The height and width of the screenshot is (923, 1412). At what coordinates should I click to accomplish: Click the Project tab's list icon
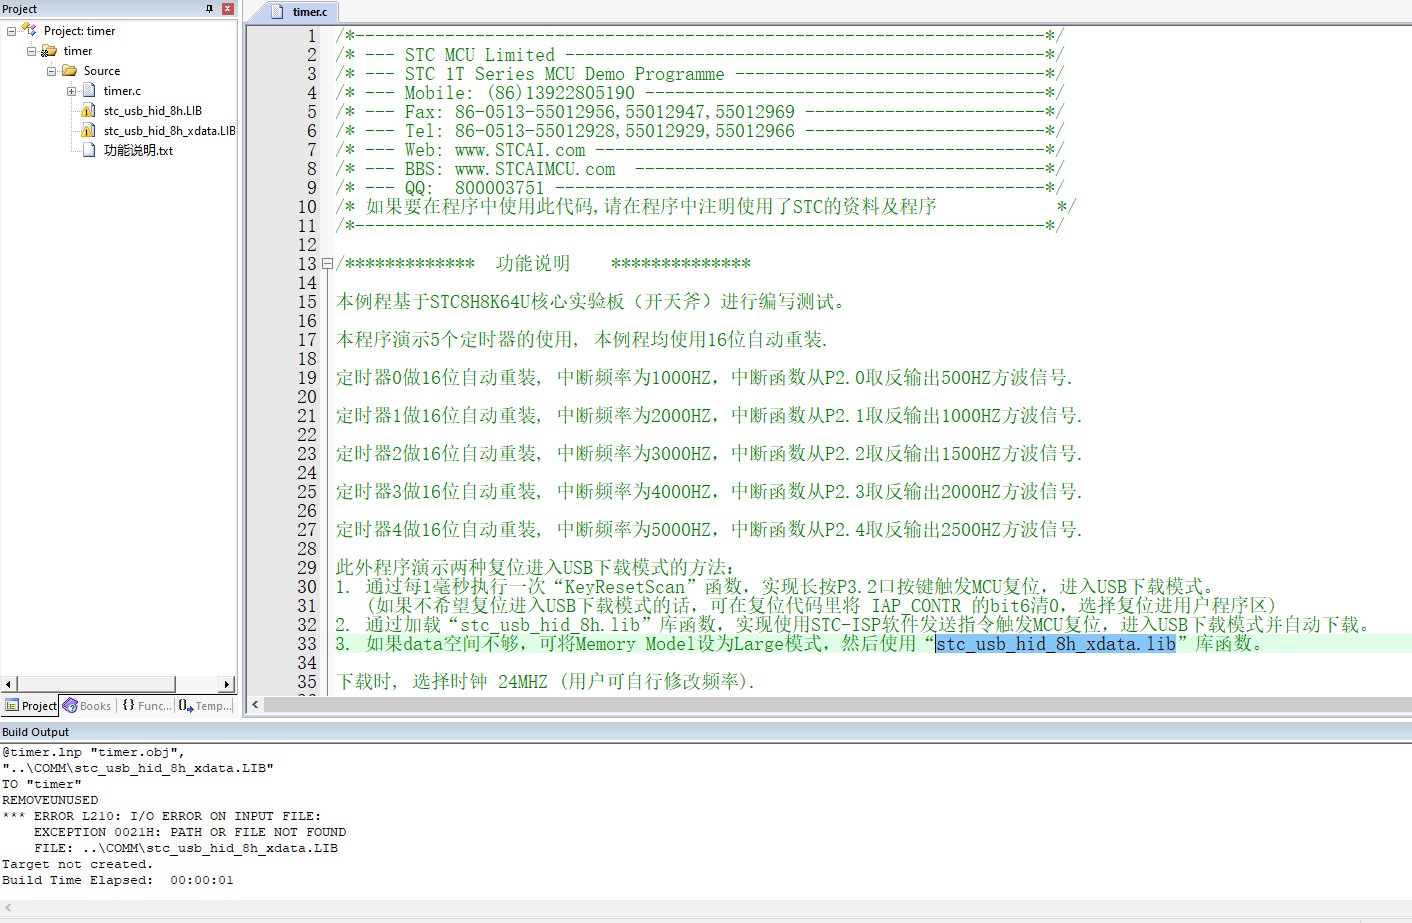pyautogui.click(x=12, y=706)
